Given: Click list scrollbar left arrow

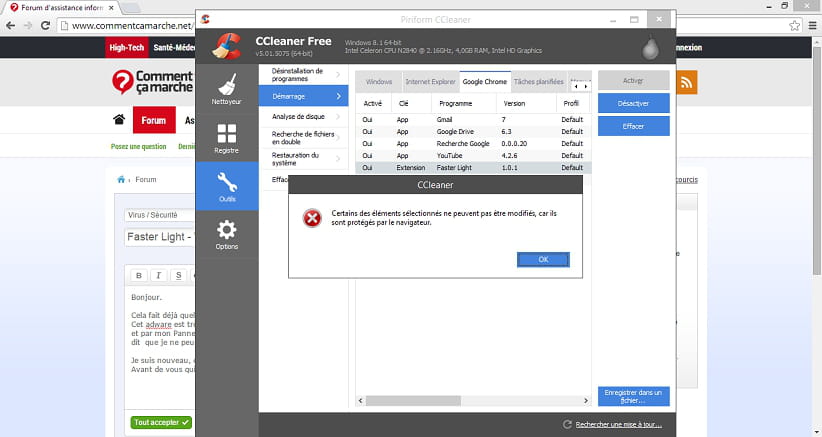Looking at the screenshot, I should click(x=360, y=400).
